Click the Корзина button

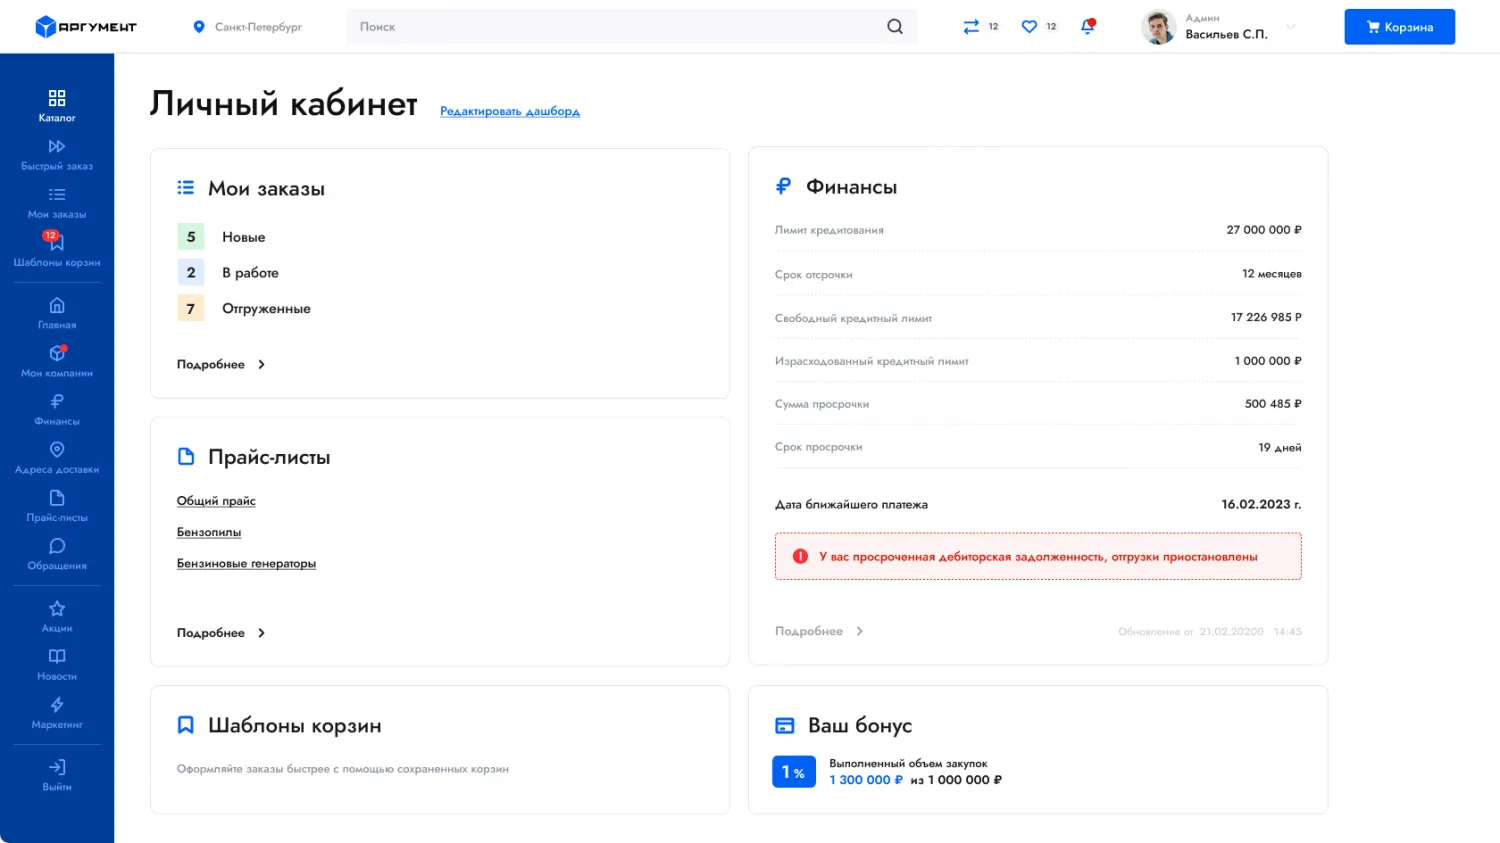pyautogui.click(x=1399, y=27)
